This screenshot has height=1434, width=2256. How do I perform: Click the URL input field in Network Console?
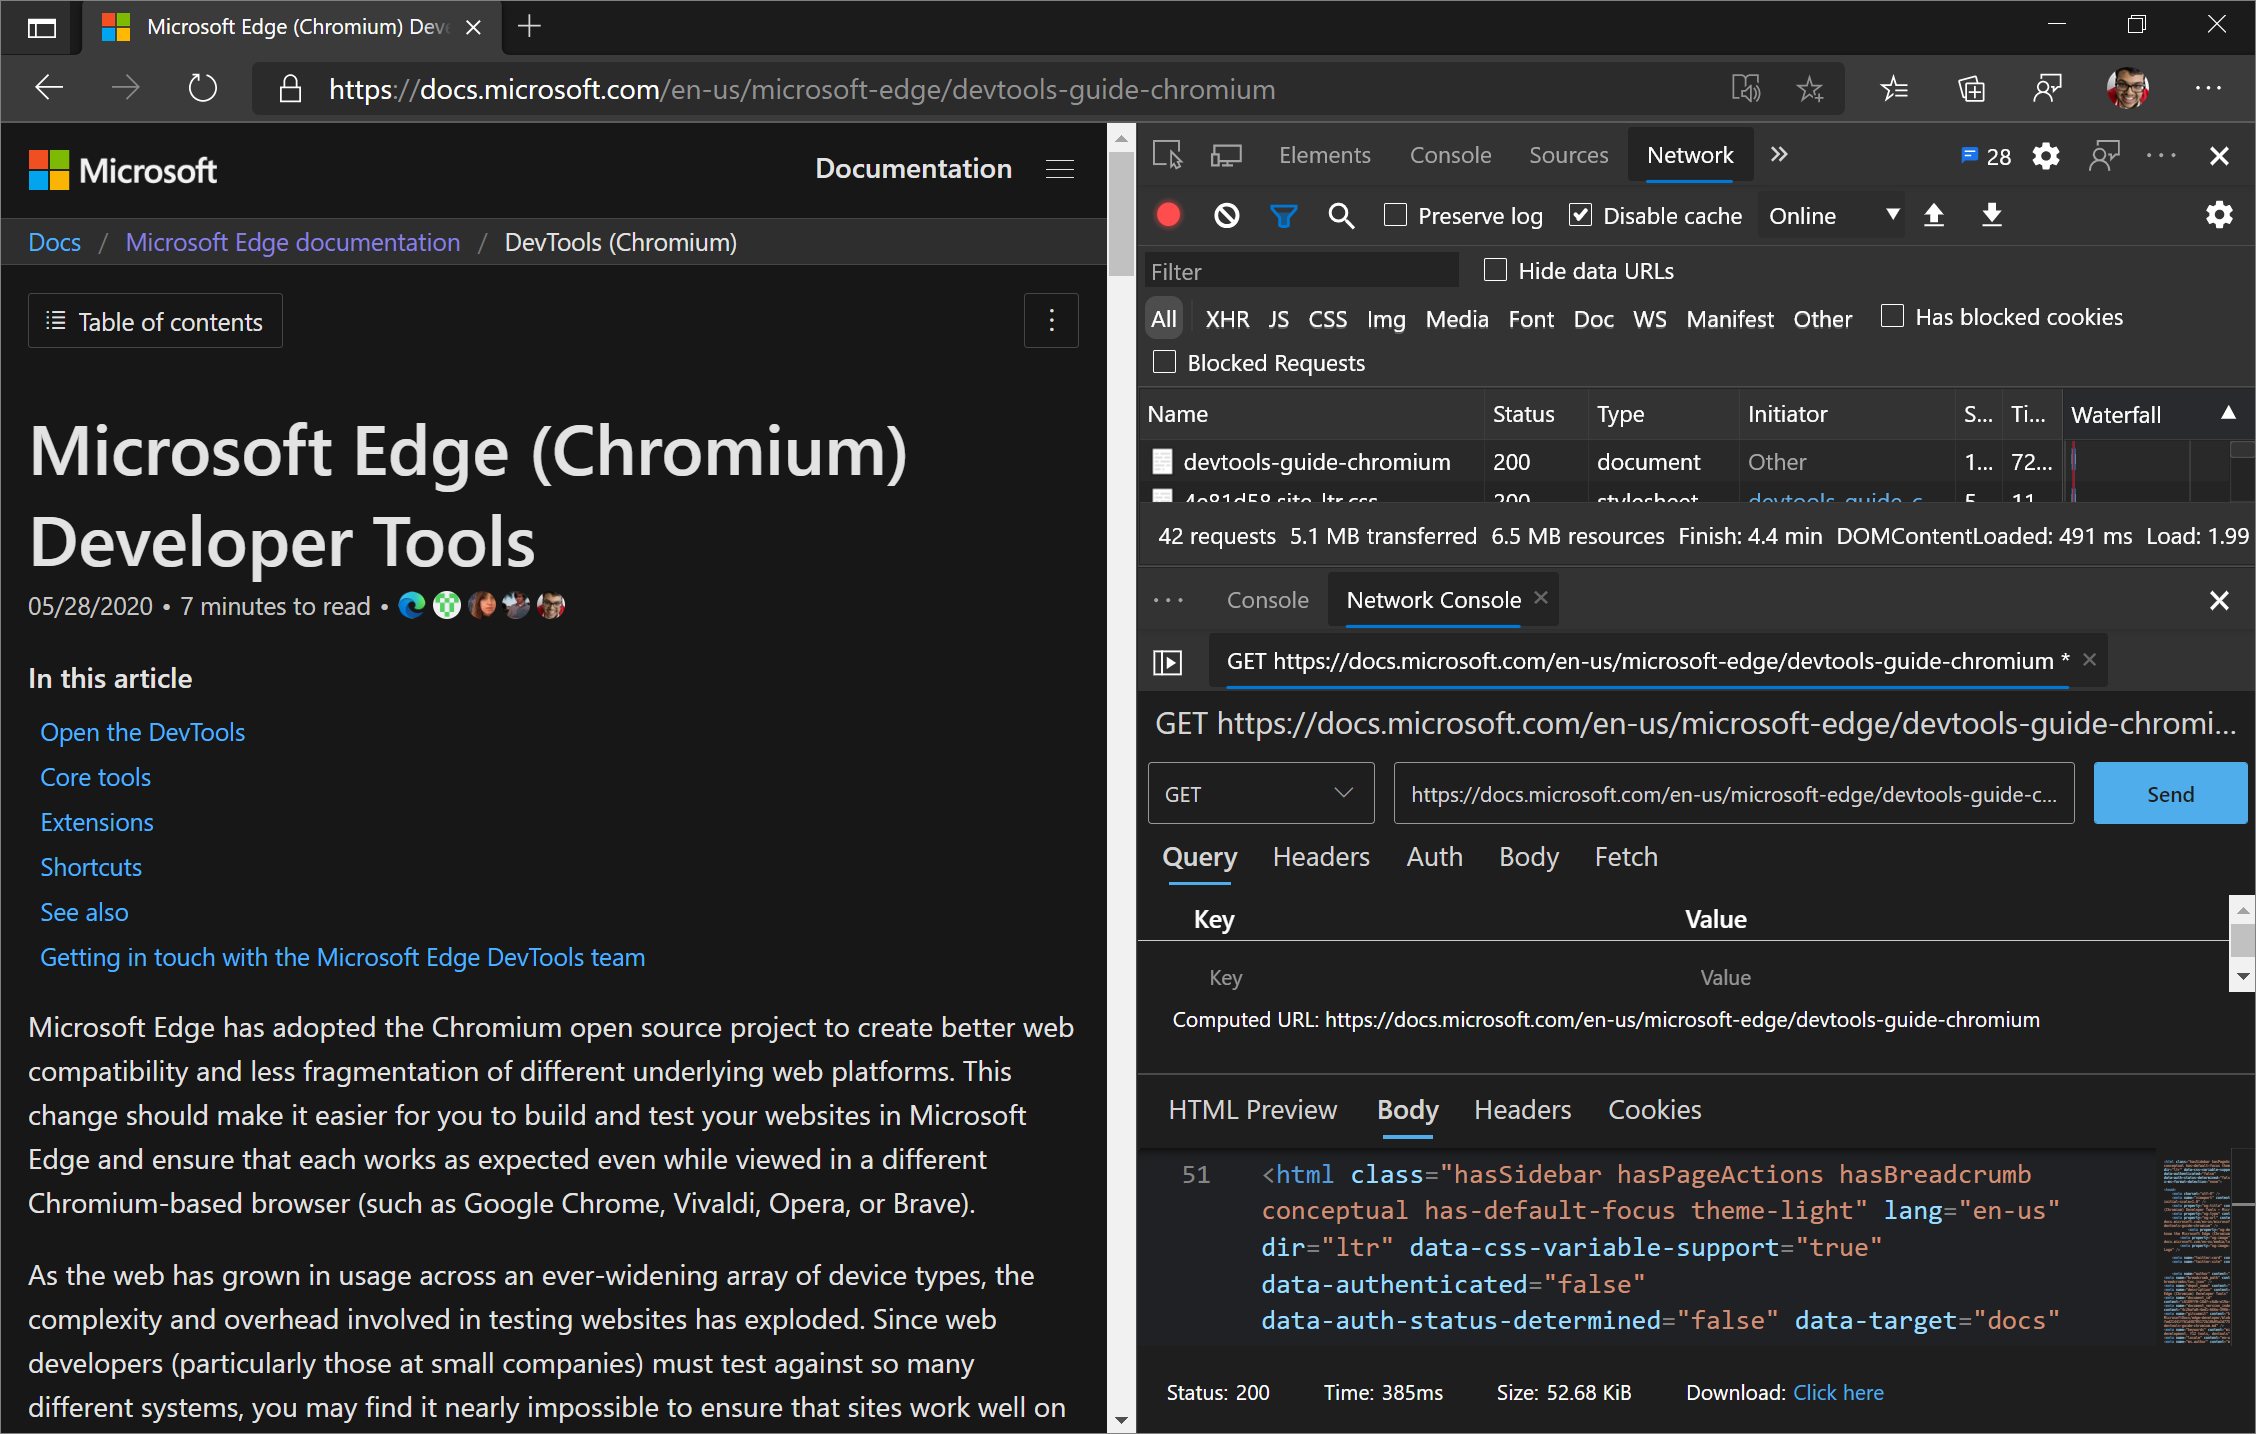pos(1735,793)
